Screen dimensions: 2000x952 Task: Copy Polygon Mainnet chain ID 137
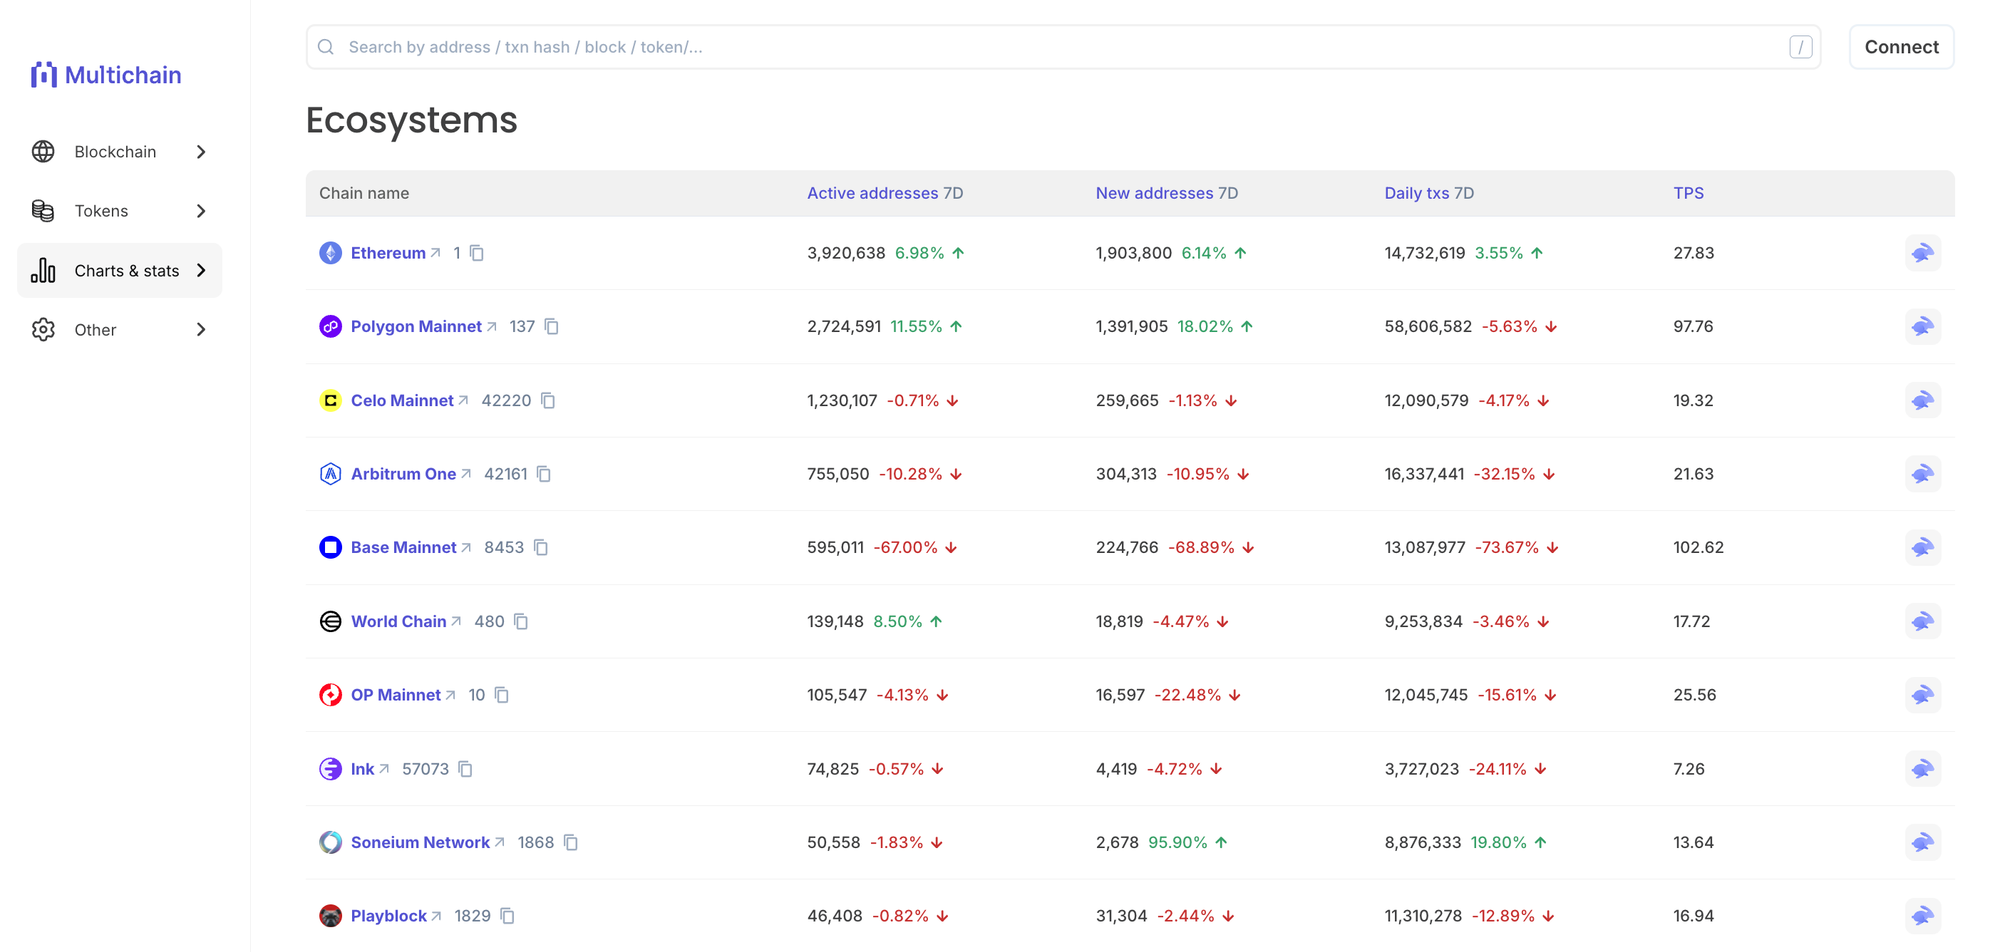(x=551, y=327)
